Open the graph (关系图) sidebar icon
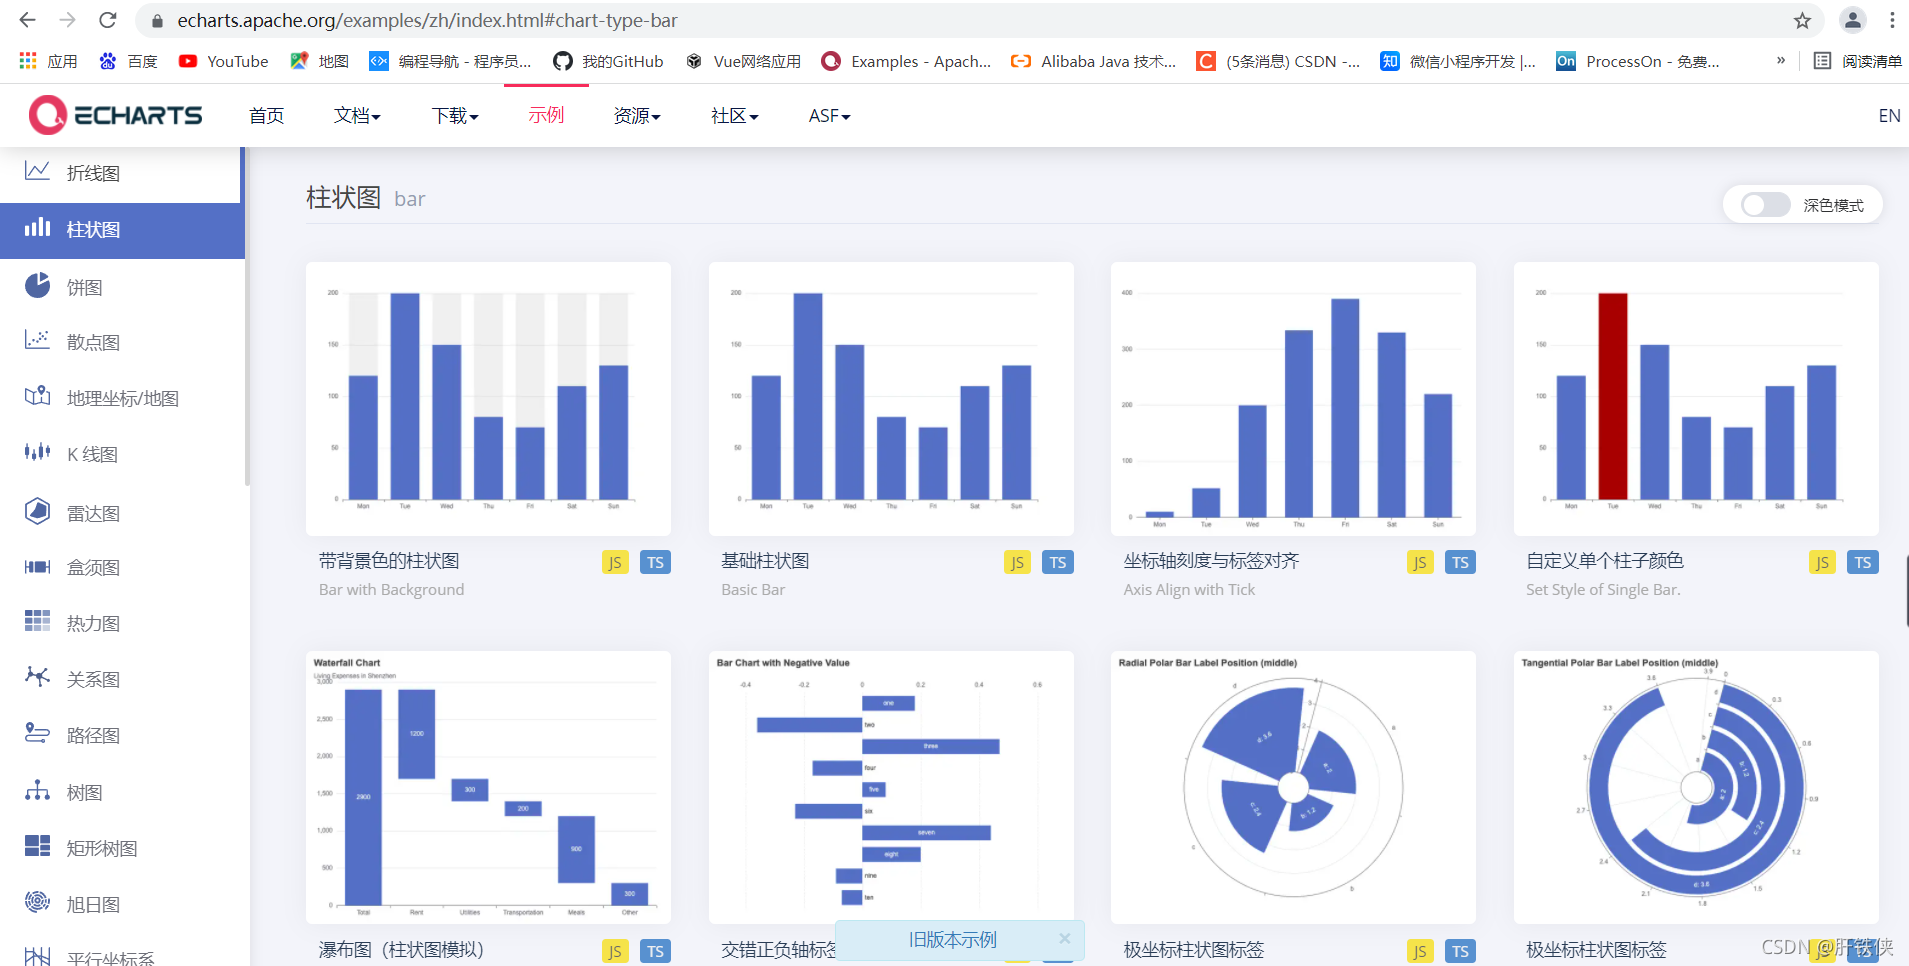The image size is (1909, 966). pyautogui.click(x=37, y=677)
